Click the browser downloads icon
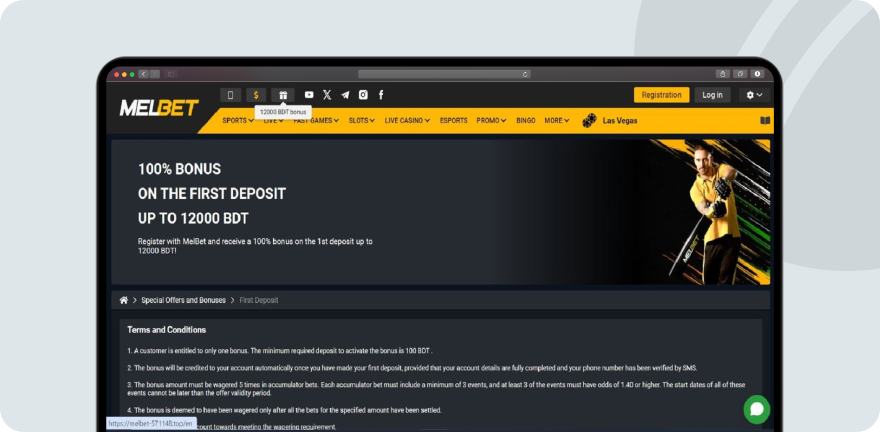Image resolution: width=880 pixels, height=432 pixels. (x=757, y=74)
